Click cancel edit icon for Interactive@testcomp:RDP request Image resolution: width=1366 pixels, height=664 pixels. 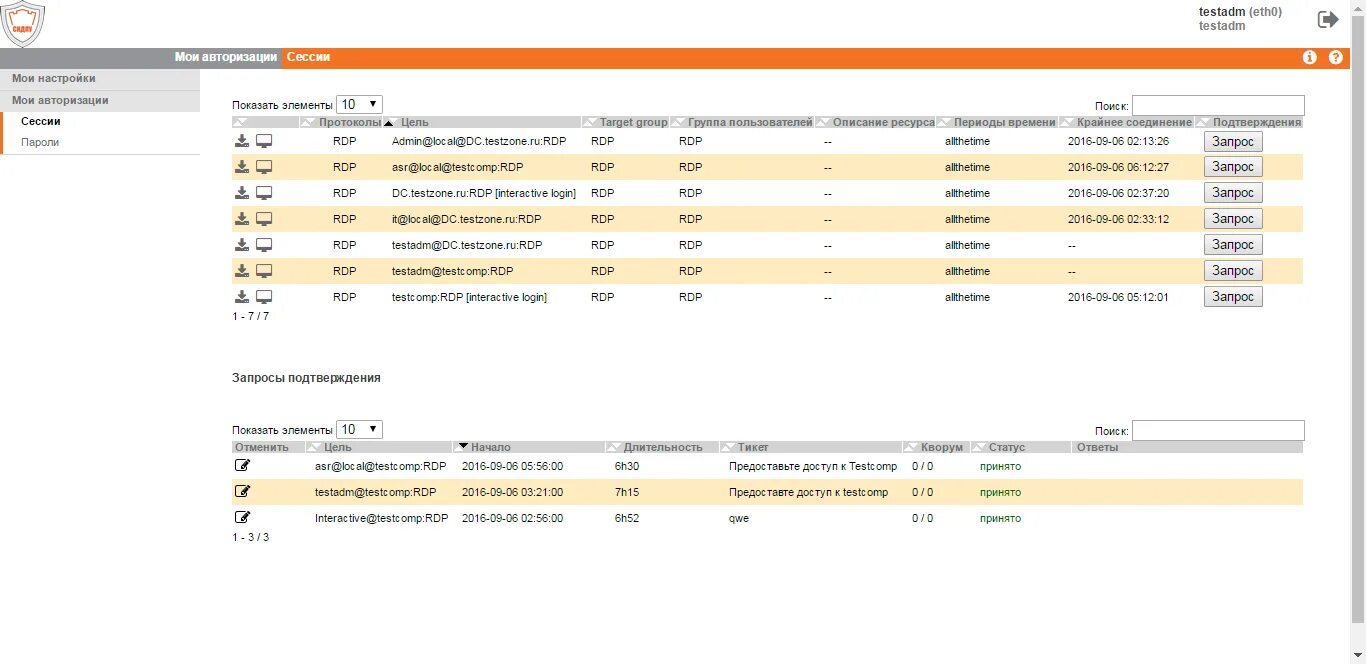[x=242, y=517]
